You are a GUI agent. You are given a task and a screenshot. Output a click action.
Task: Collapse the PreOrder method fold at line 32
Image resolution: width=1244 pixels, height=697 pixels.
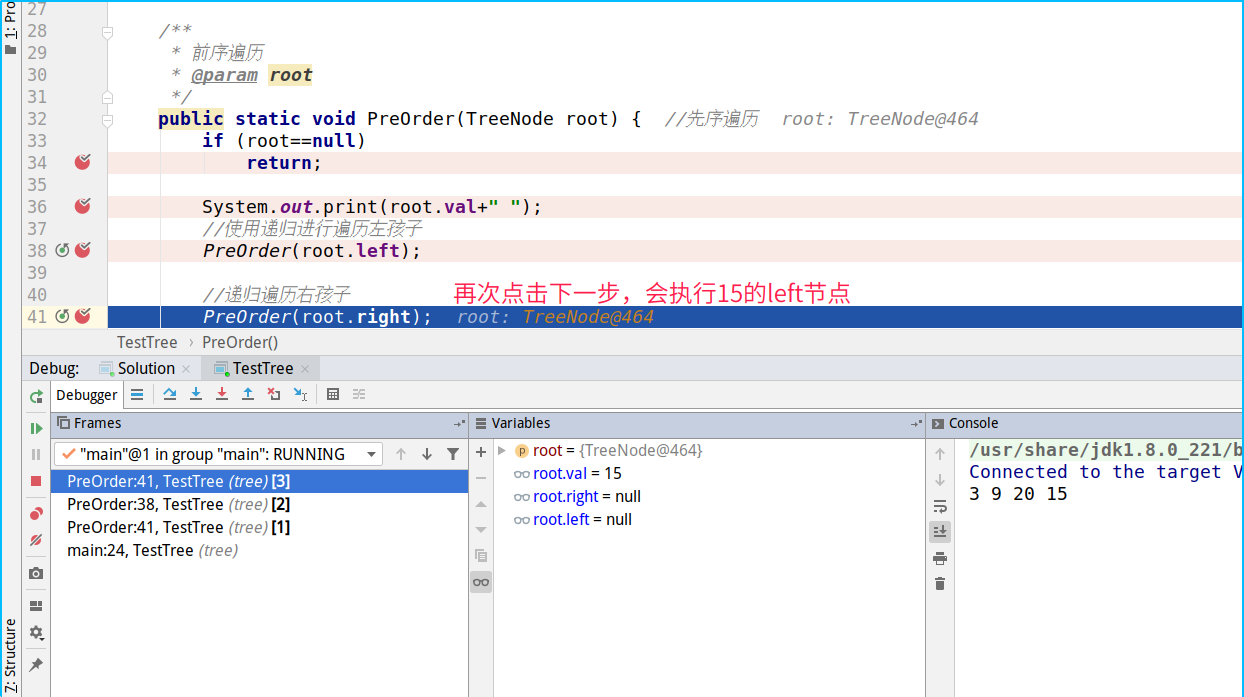click(x=108, y=119)
